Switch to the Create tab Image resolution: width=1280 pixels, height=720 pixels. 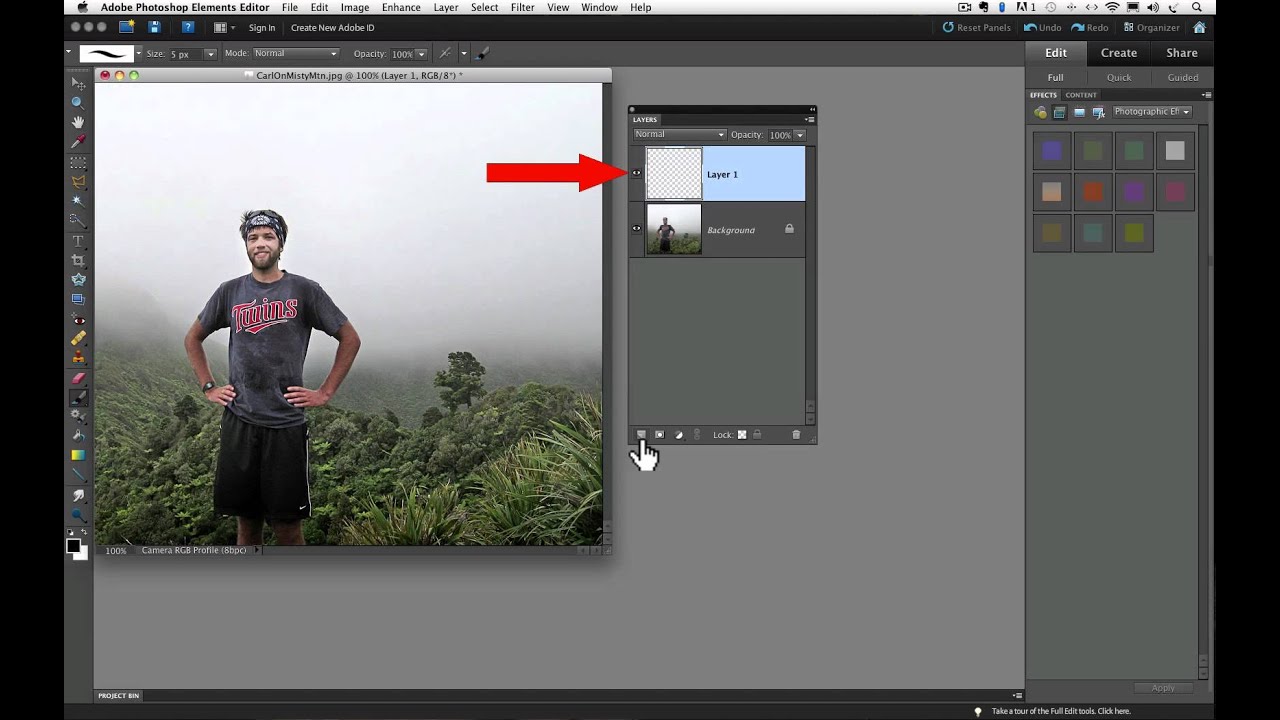pyautogui.click(x=1118, y=53)
